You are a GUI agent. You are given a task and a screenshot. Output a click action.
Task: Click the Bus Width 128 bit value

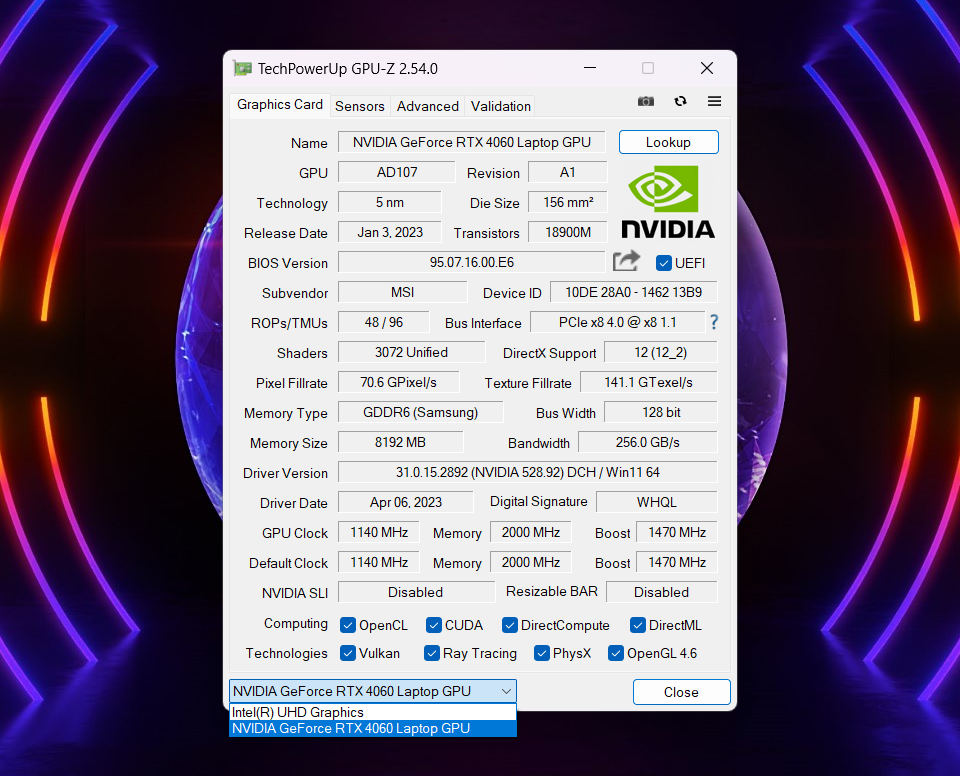click(661, 412)
